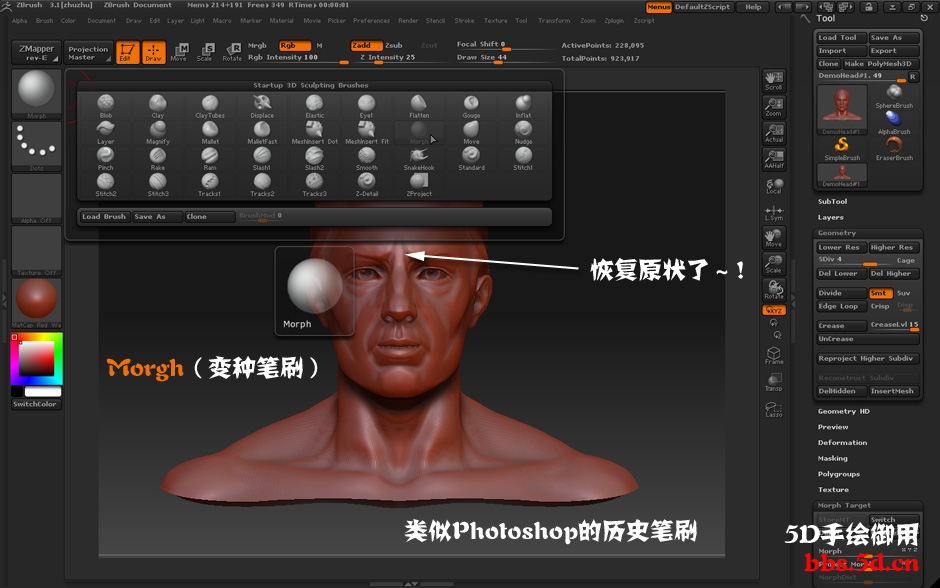This screenshot has height=588, width=940.
Task: Pick the Rake brush
Action: [x=158, y=159]
